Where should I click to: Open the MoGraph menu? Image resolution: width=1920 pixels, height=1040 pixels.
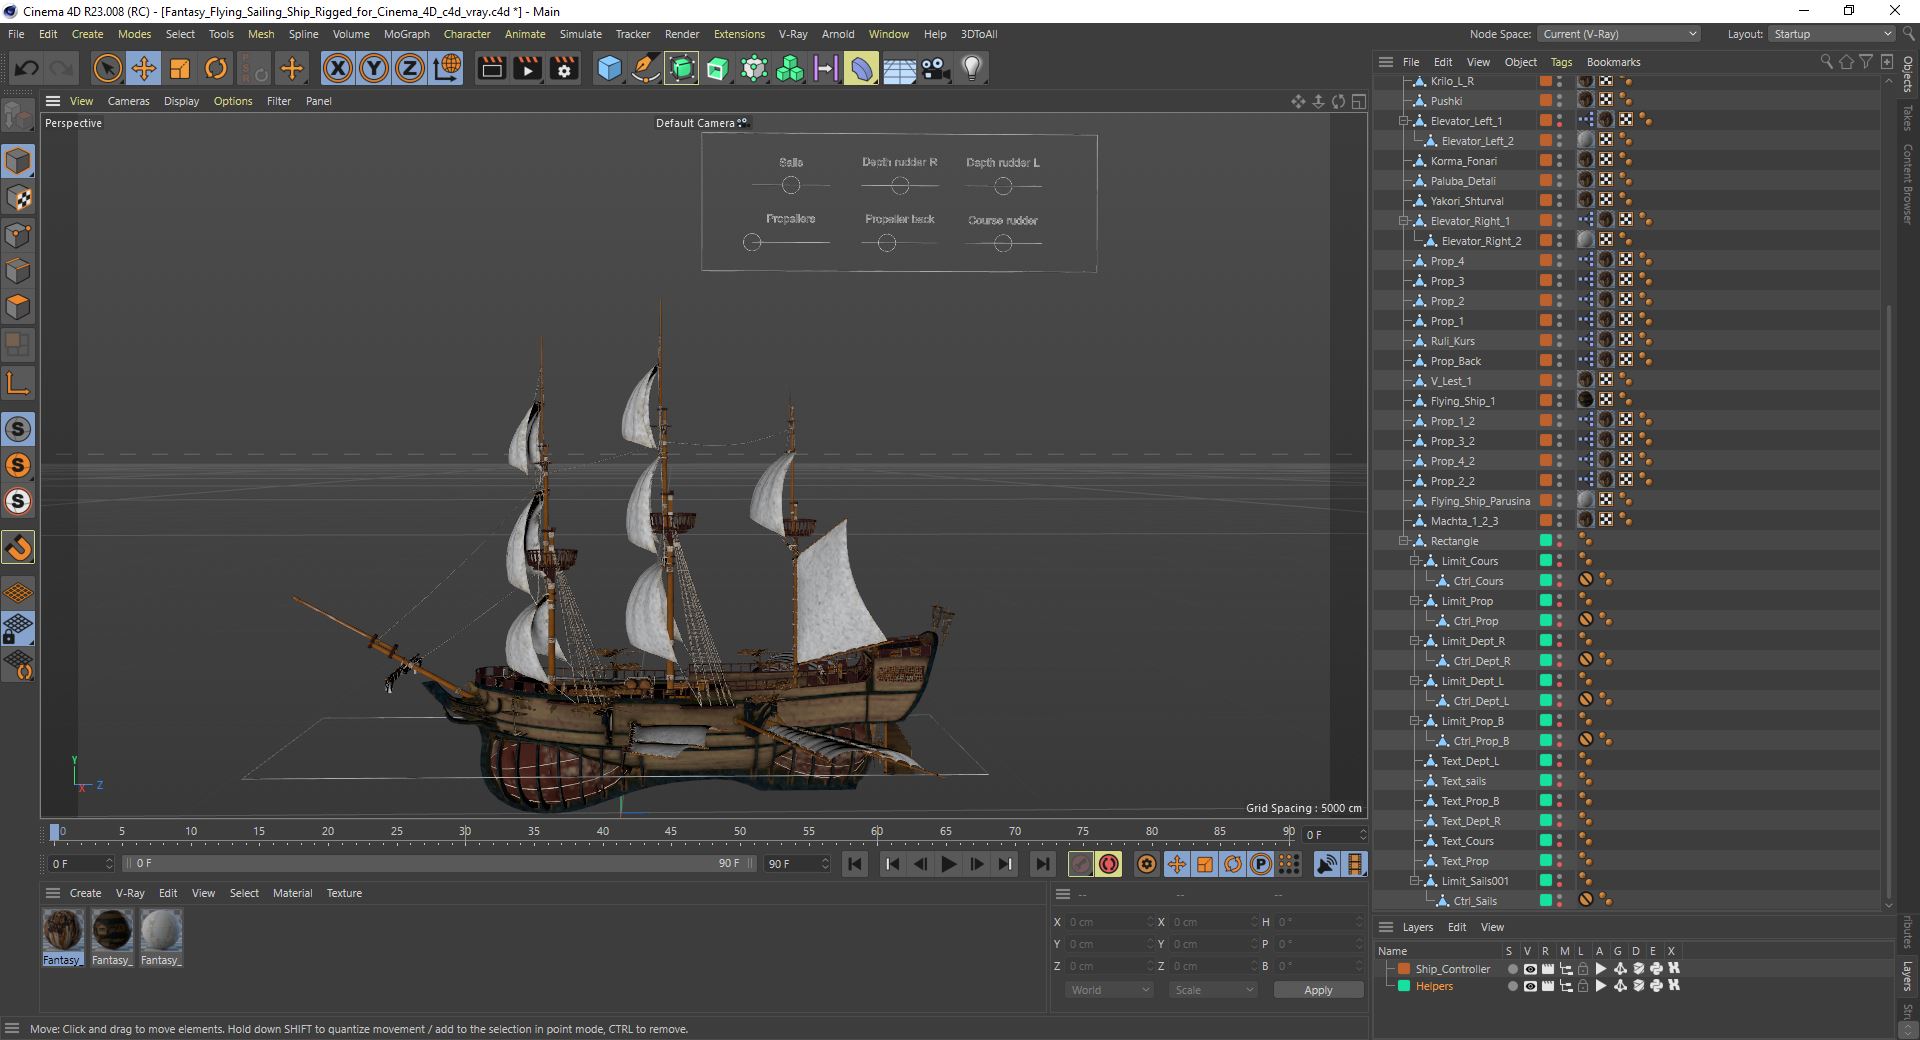pyautogui.click(x=406, y=34)
